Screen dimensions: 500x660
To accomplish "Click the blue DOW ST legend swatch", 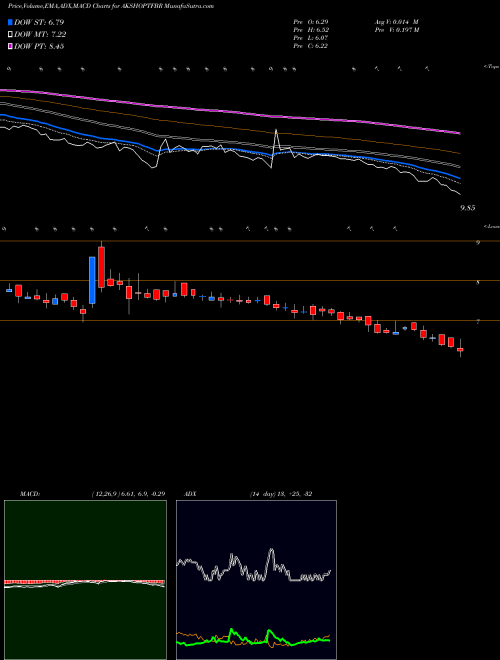I will point(10,22).
